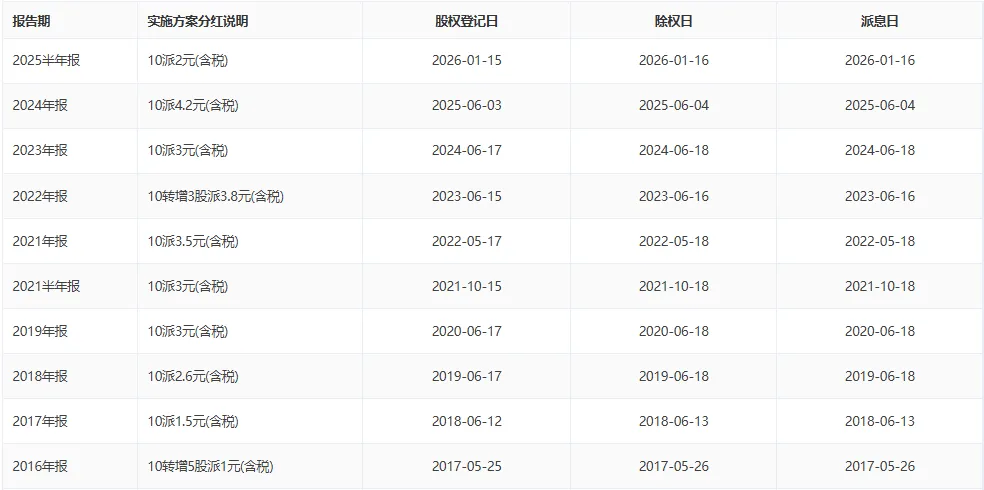This screenshot has height=490, width=984.
Task: Click ex-rights date 2018-06-13 in 除权日 column
Action: click(674, 421)
